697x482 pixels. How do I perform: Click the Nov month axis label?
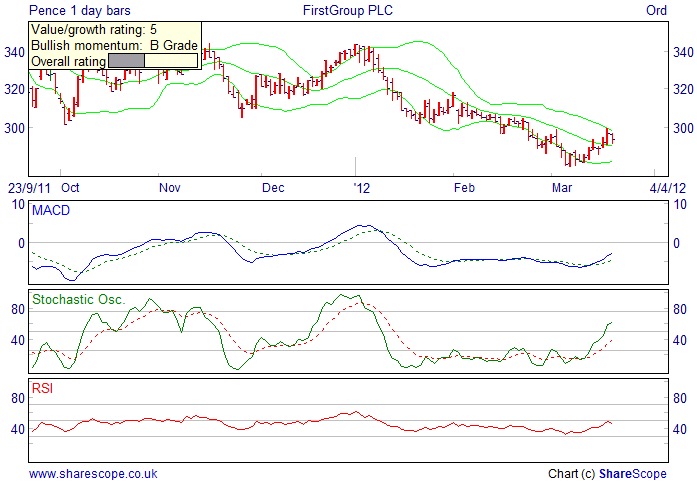(x=170, y=188)
